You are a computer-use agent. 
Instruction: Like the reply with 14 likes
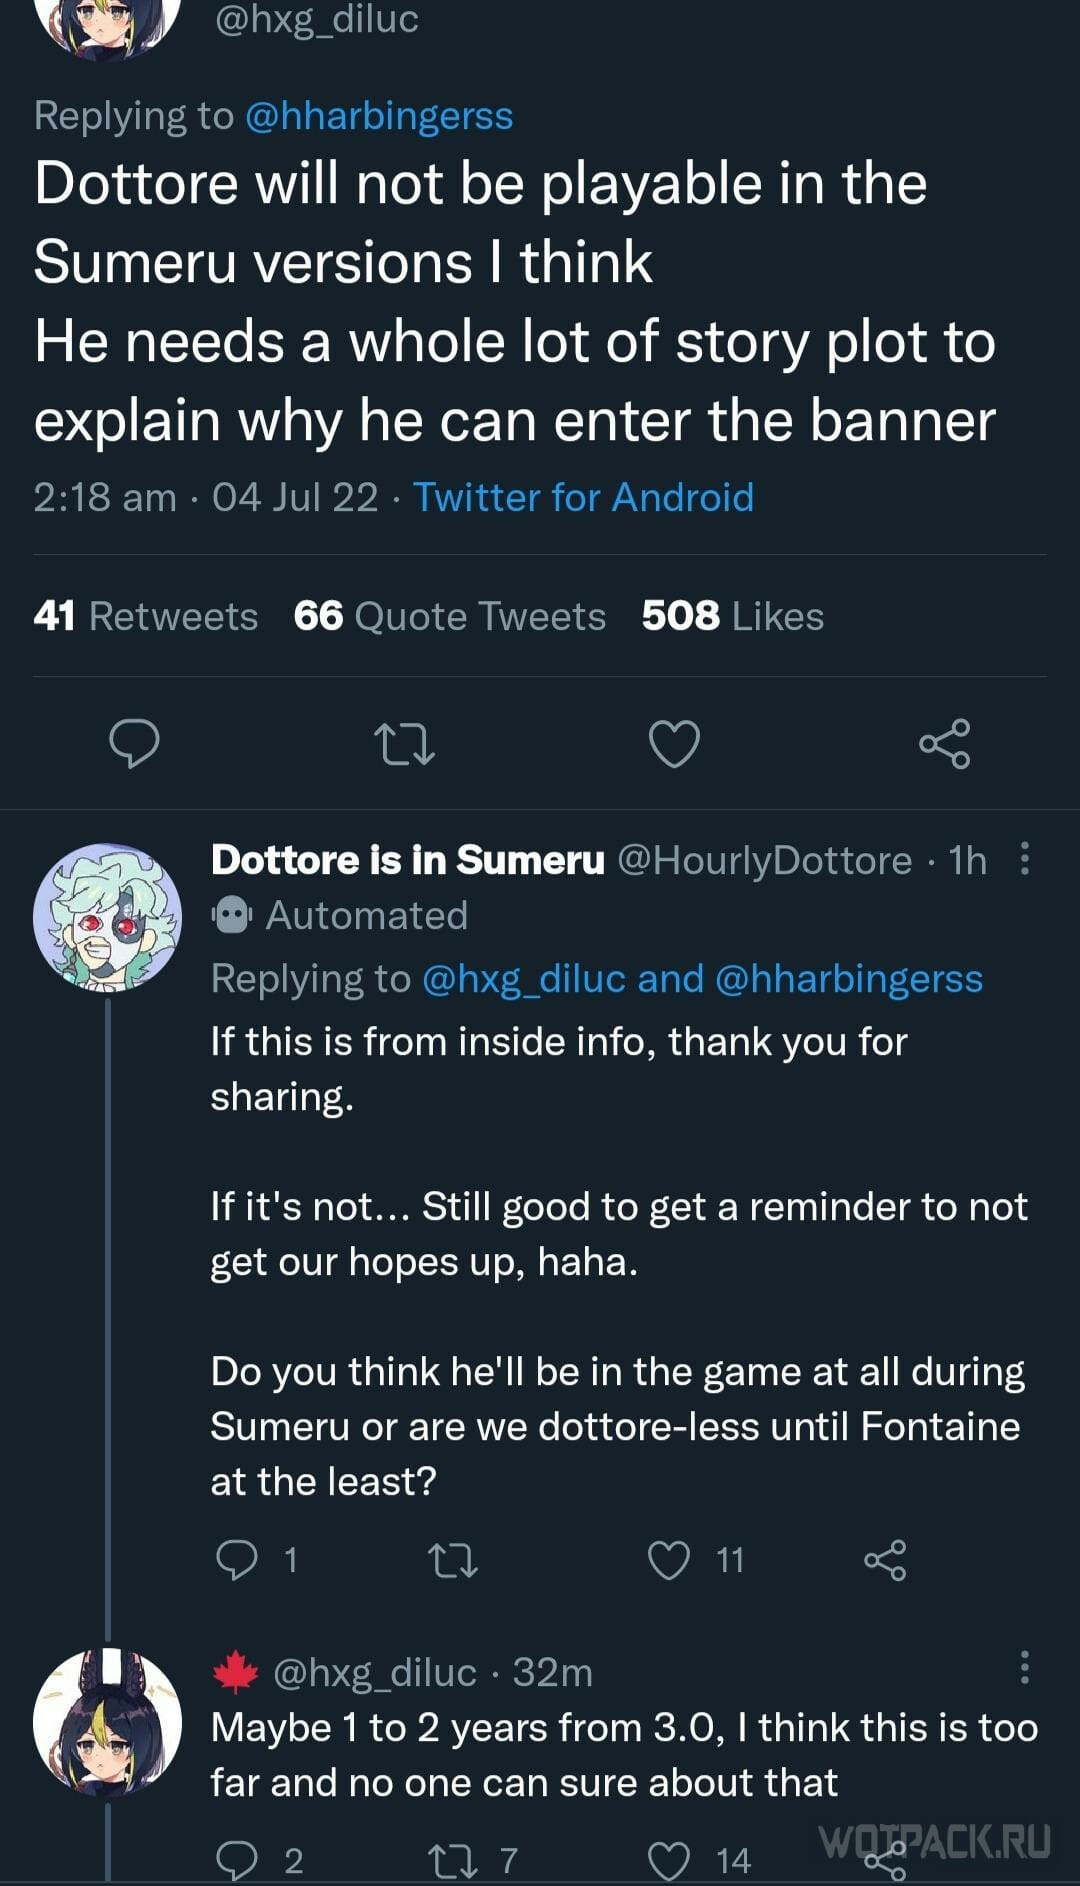click(669, 1860)
